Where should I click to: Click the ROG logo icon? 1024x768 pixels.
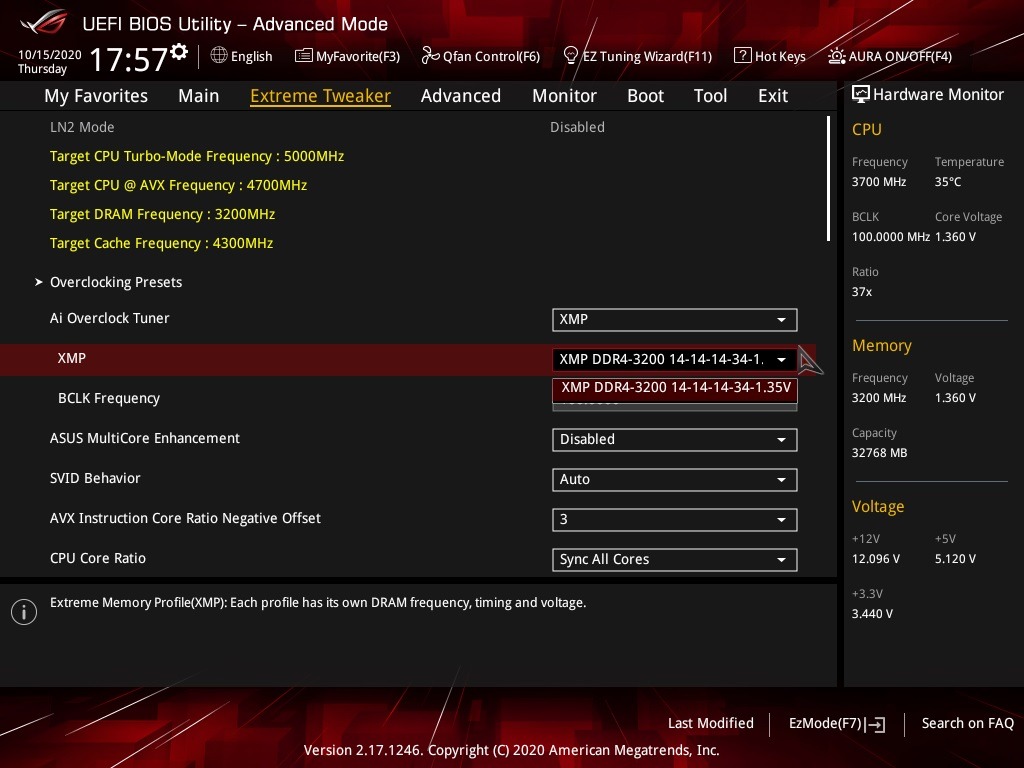coord(43,23)
